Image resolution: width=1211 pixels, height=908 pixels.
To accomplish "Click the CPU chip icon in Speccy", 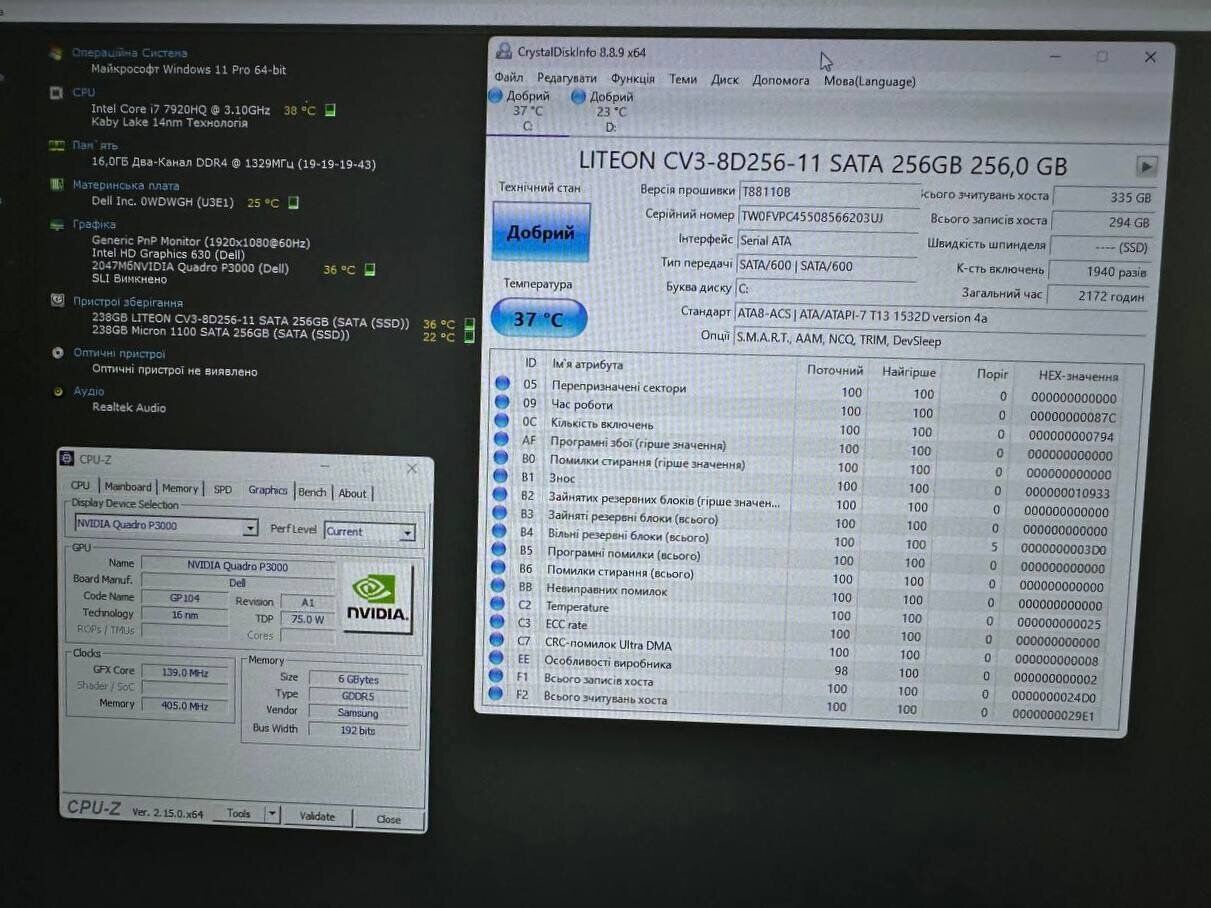I will 57,92.
